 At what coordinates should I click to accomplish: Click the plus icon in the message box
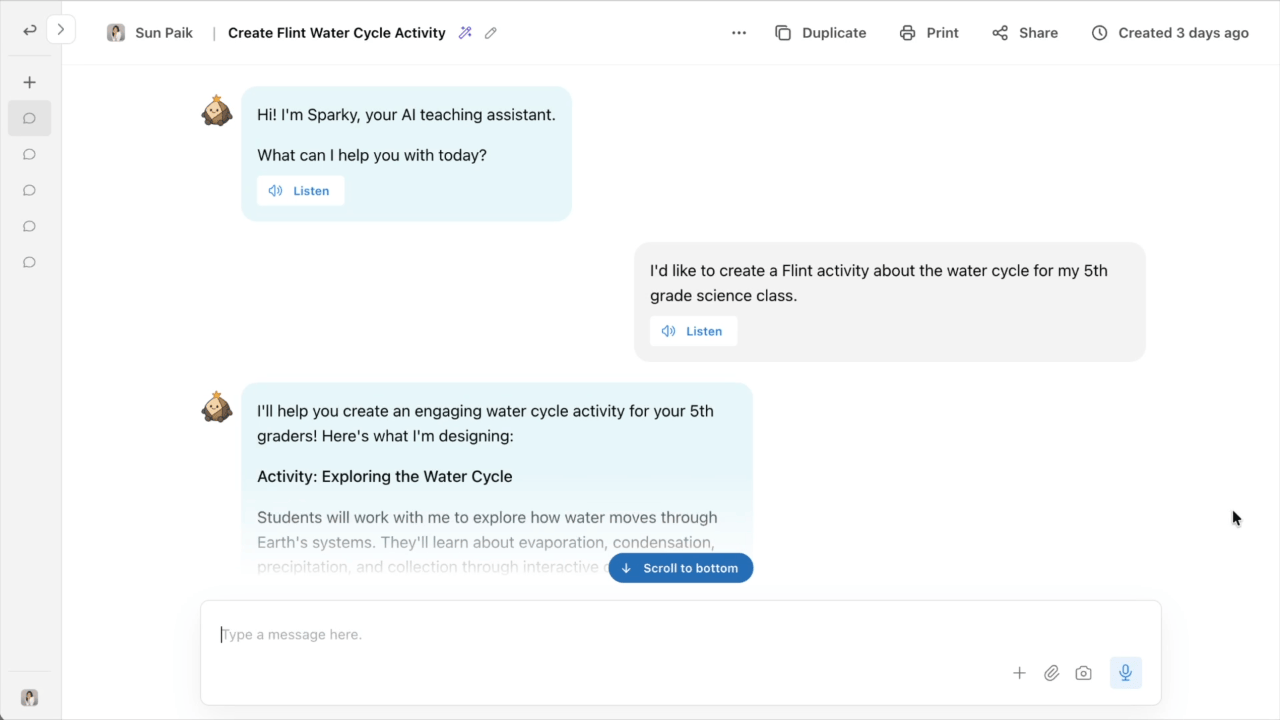1019,673
